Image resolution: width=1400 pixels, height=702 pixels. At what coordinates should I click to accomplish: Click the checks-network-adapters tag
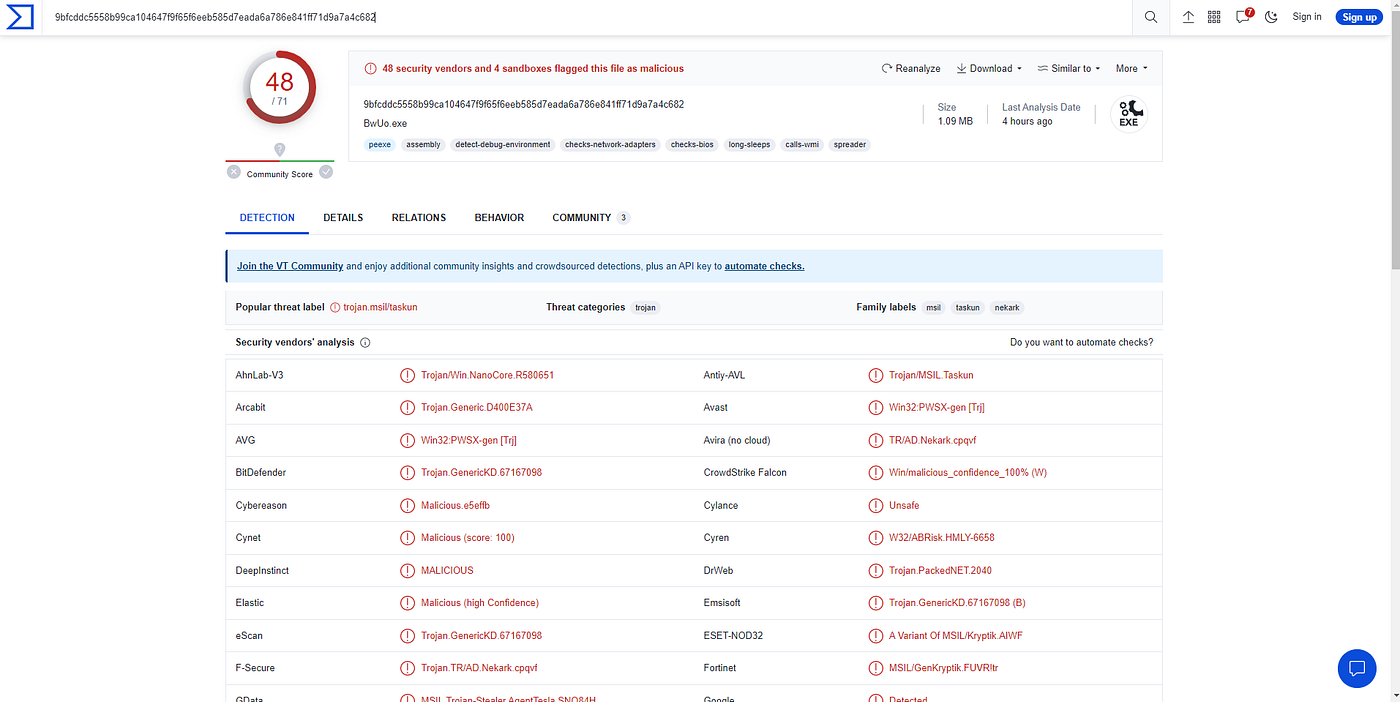(610, 145)
